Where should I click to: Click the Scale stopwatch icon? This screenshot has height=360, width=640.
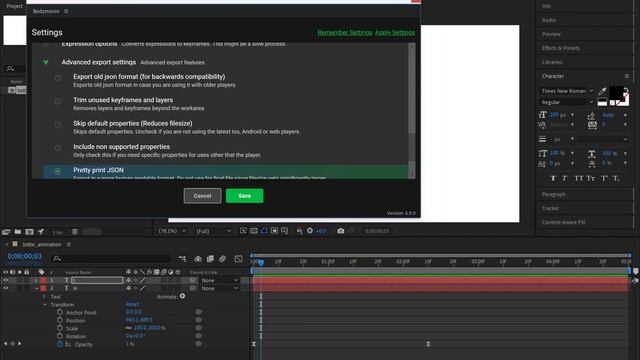tap(60, 328)
